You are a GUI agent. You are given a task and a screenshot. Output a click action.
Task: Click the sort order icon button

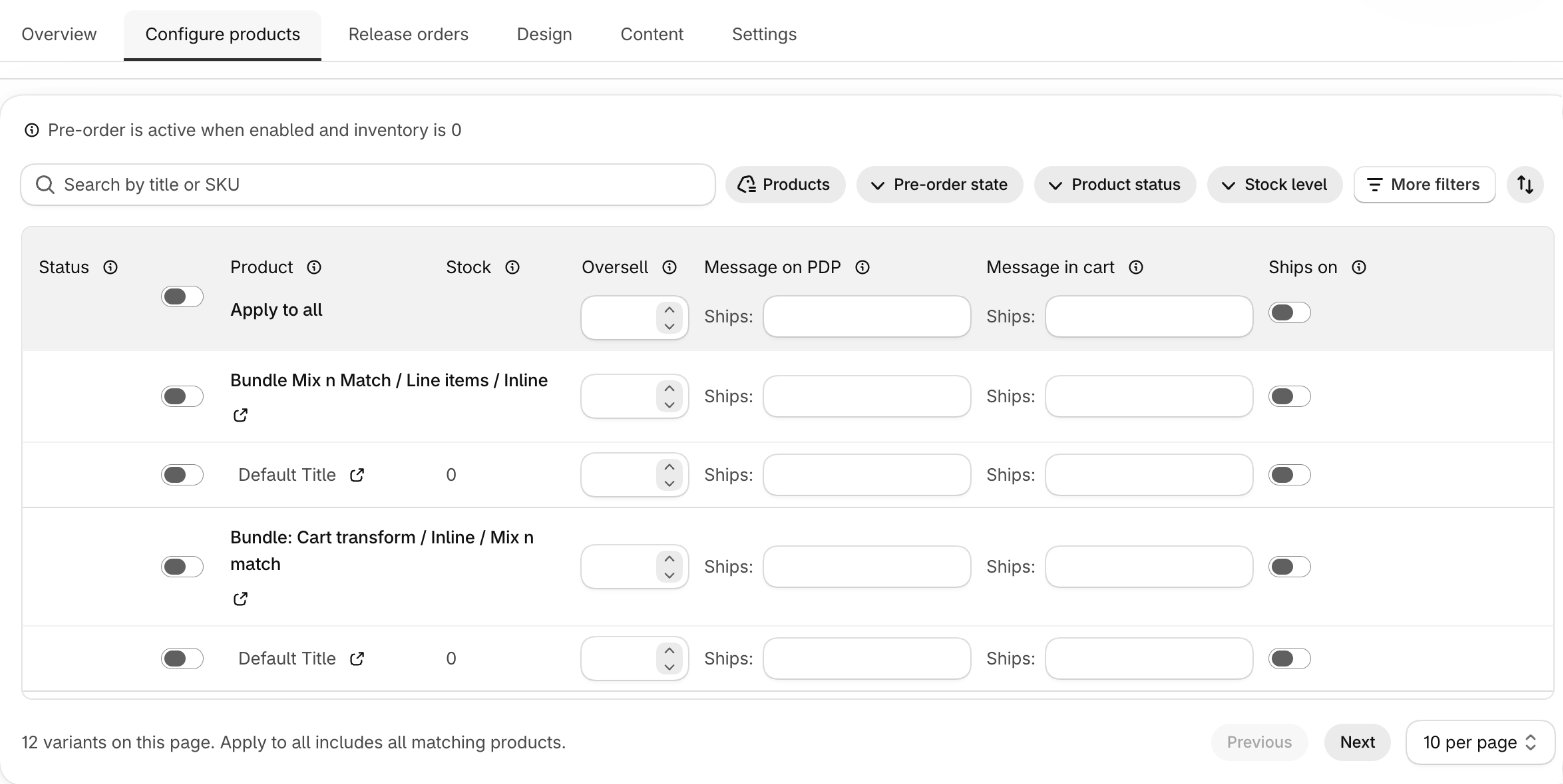(1525, 184)
